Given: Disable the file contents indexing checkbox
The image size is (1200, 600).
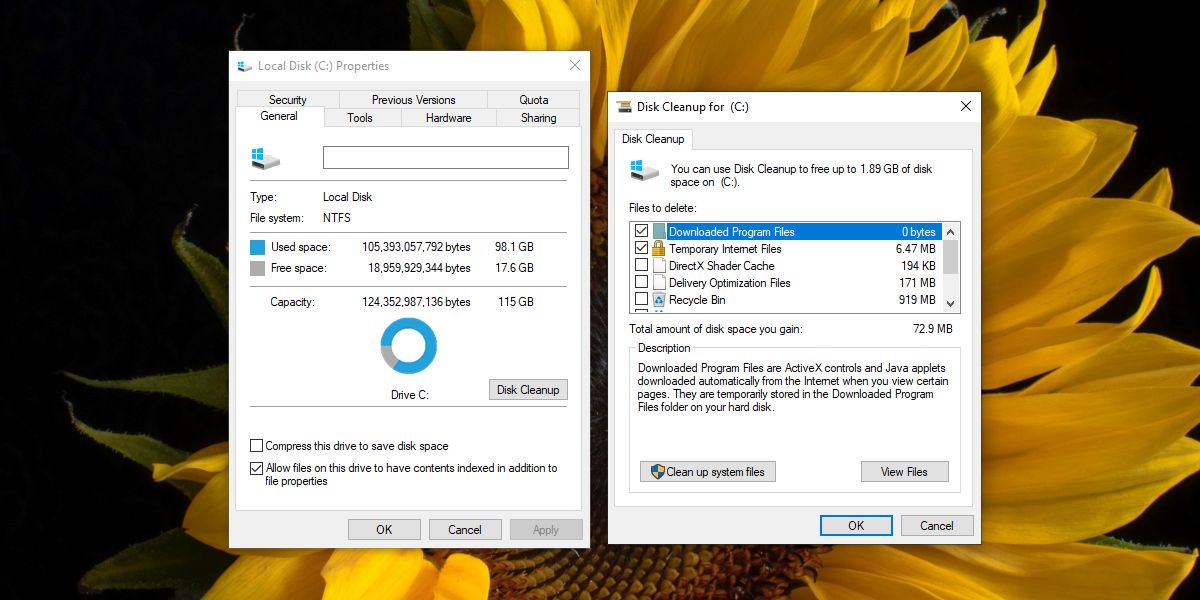Looking at the screenshot, I should (x=257, y=468).
